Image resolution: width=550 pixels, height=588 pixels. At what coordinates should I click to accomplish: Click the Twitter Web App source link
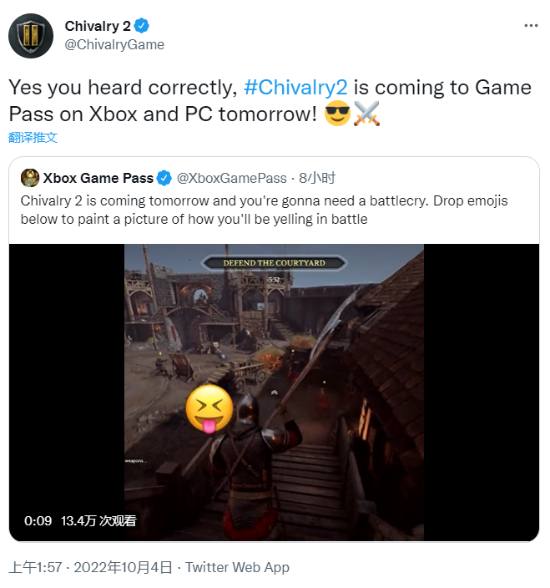237,567
